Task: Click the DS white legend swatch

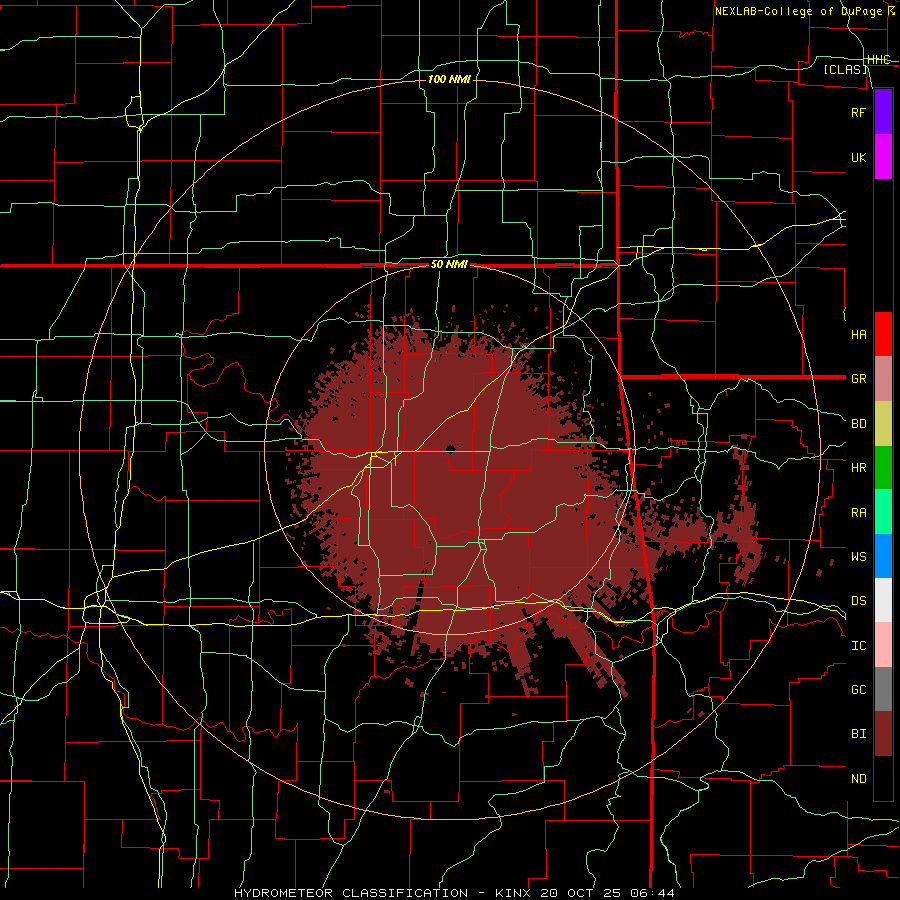Action: (883, 600)
